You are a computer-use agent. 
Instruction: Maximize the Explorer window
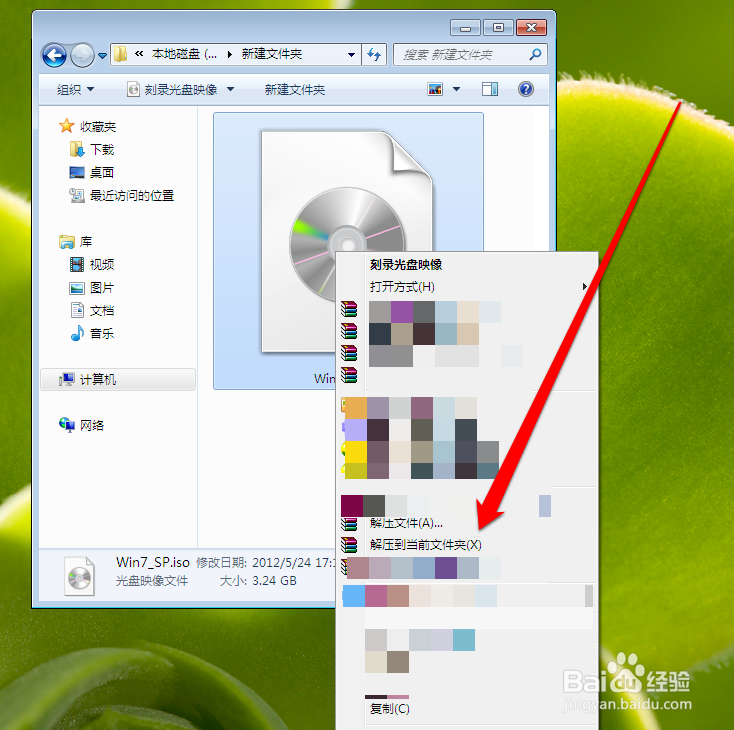498,28
